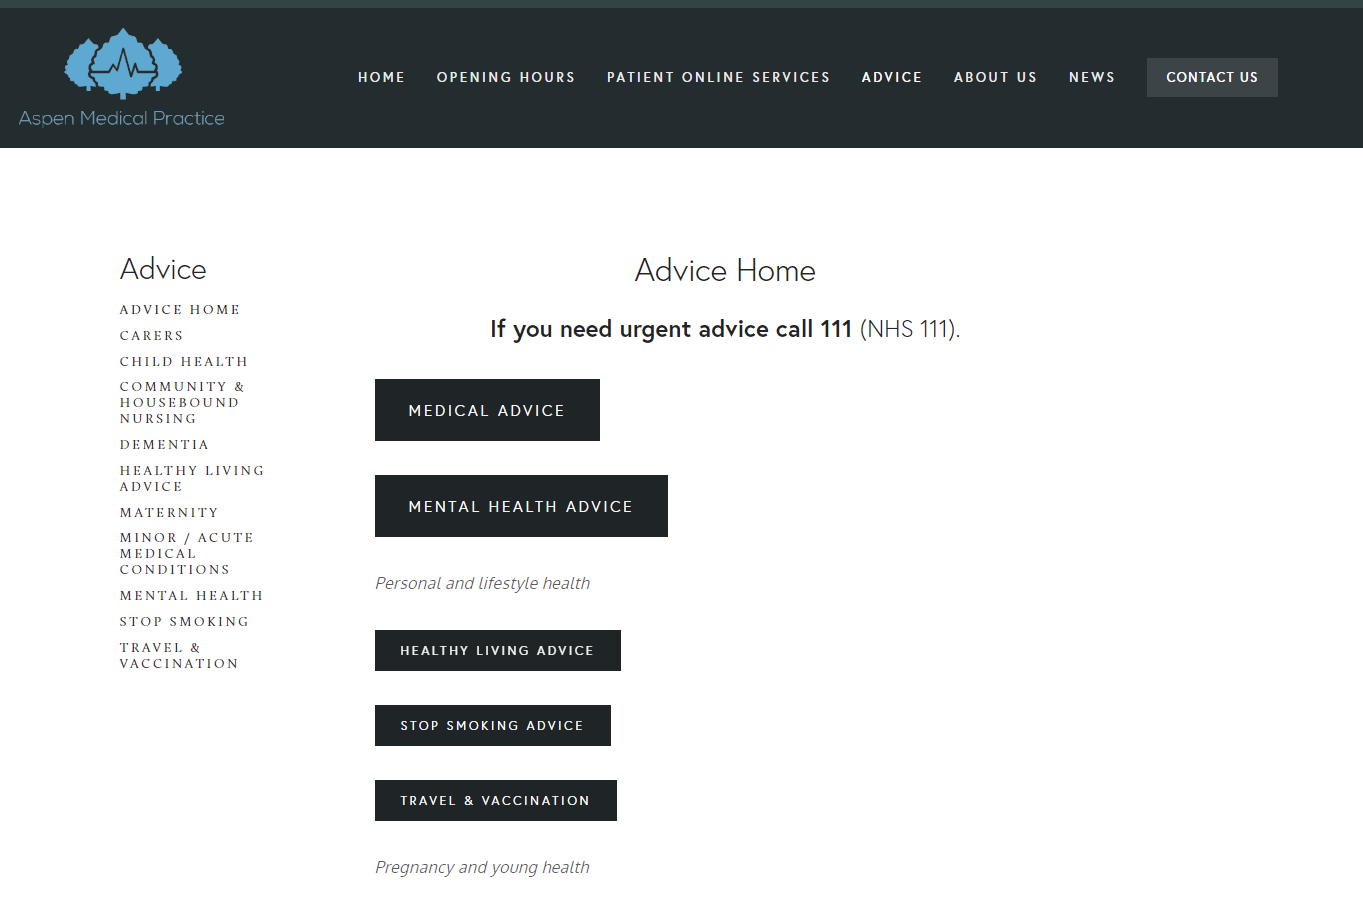This screenshot has width=1363, height=906.
Task: Open the Travel & Vaccination button
Action: coord(495,800)
